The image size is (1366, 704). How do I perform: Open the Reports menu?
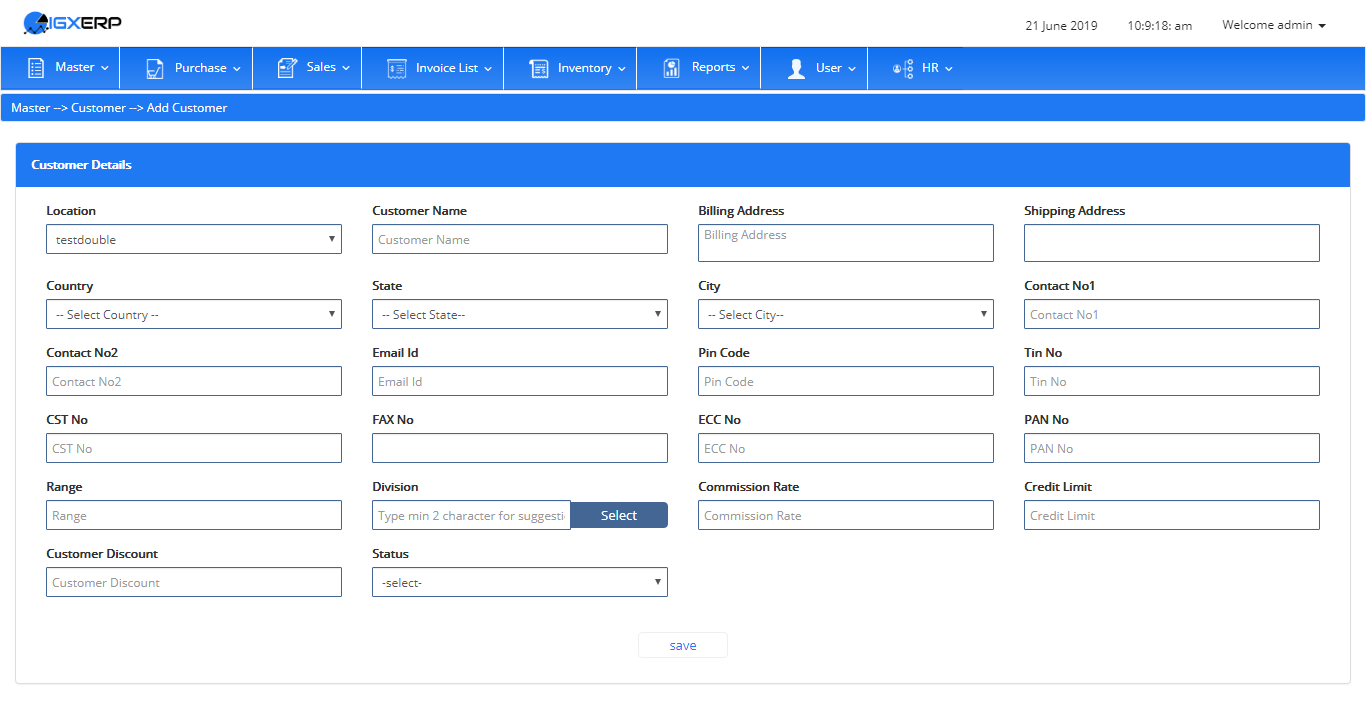click(x=698, y=68)
